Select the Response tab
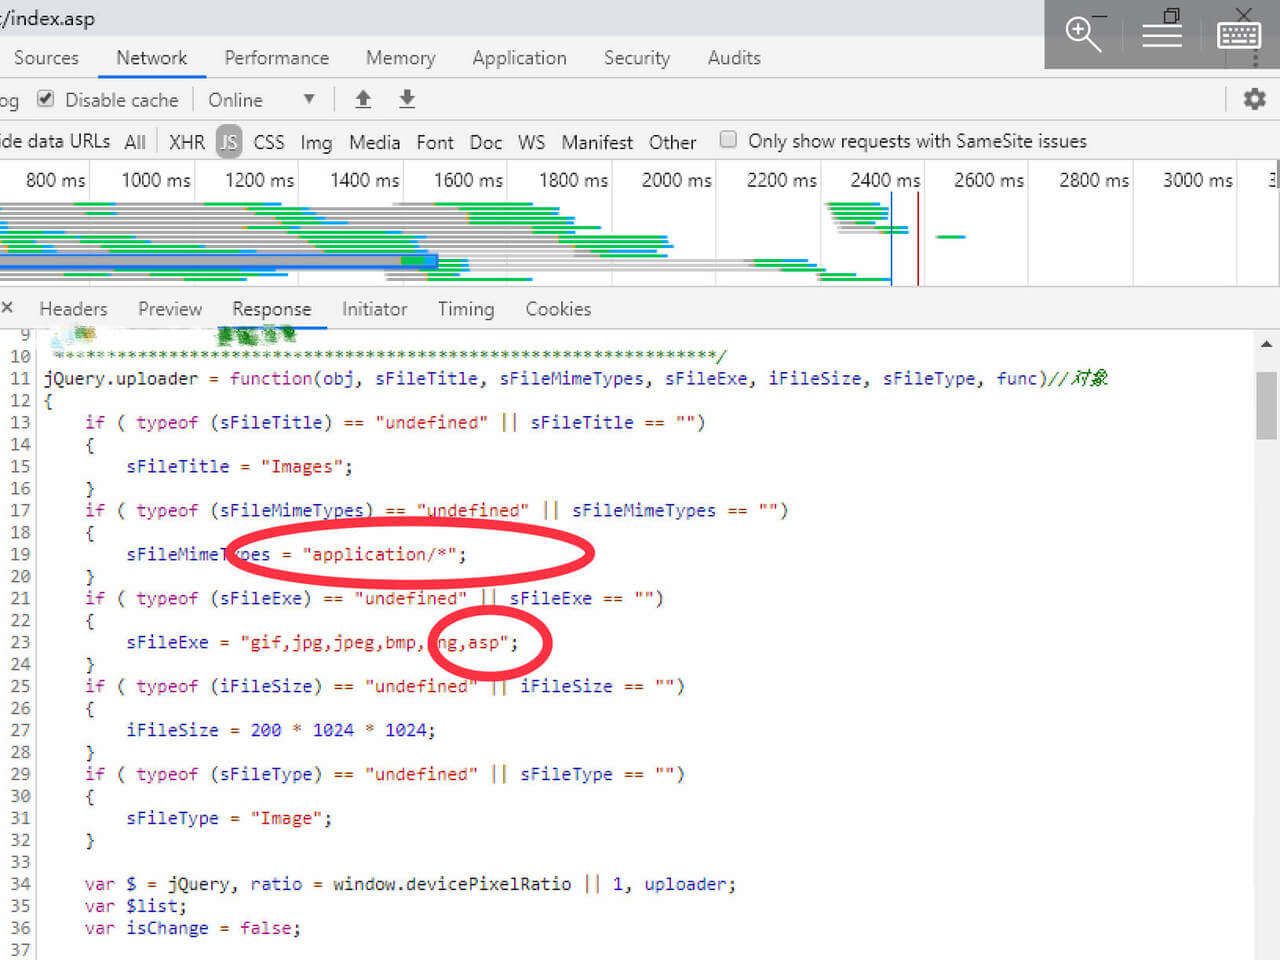Image resolution: width=1280 pixels, height=960 pixels. tap(272, 309)
